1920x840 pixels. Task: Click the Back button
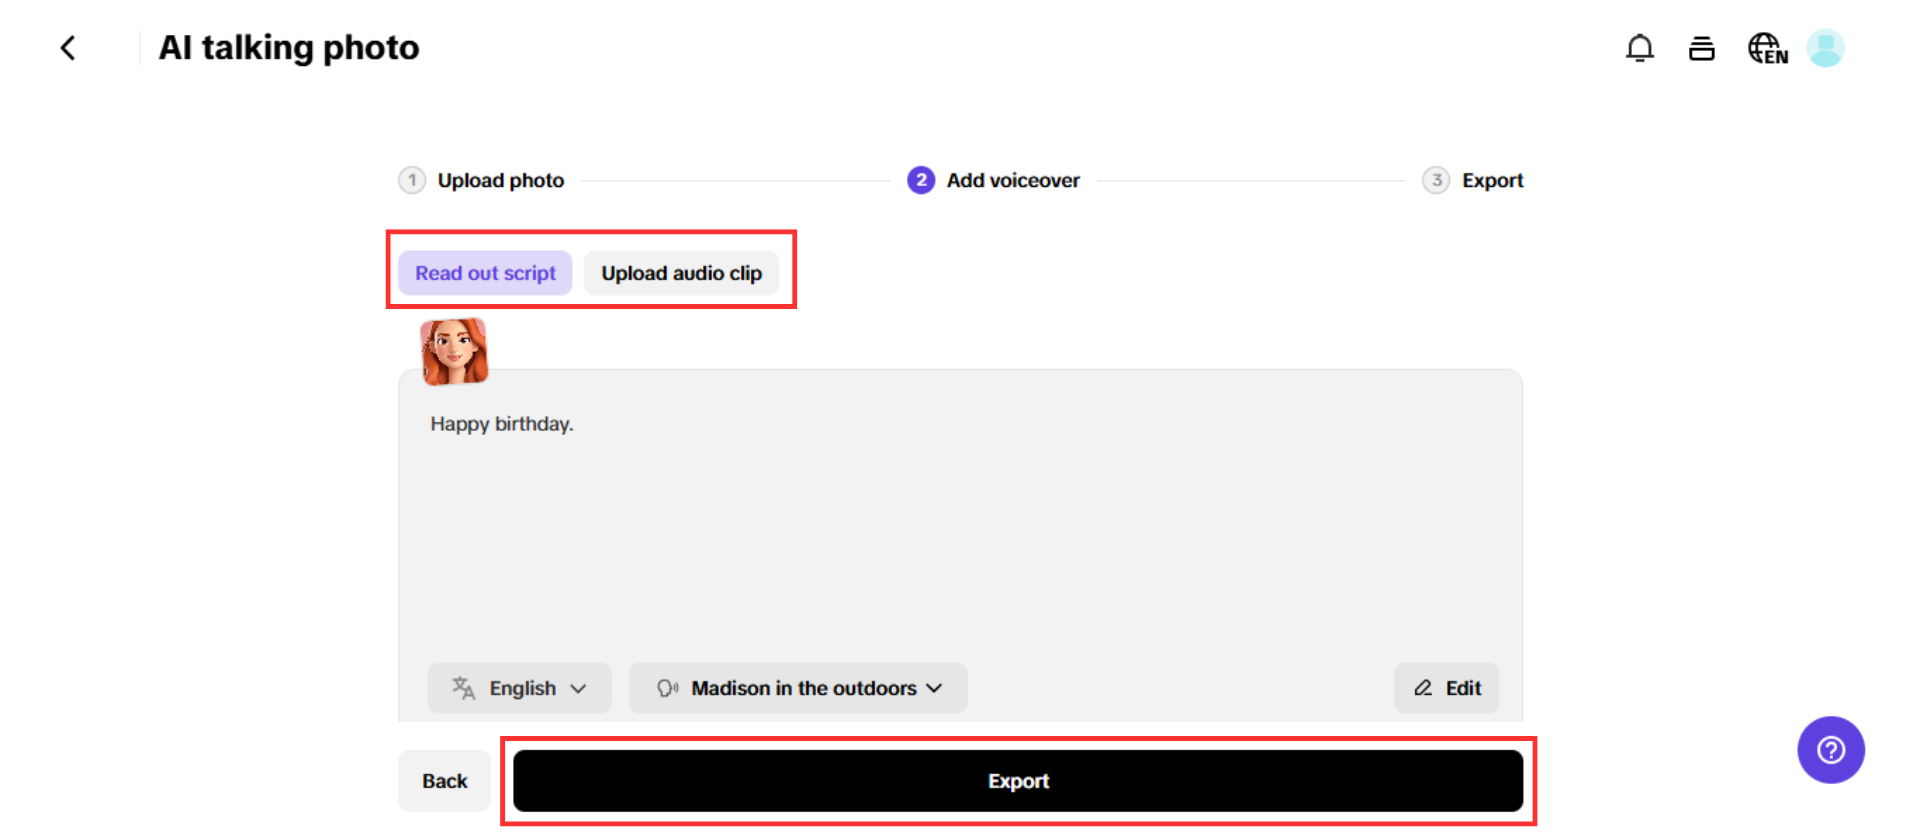tap(444, 781)
